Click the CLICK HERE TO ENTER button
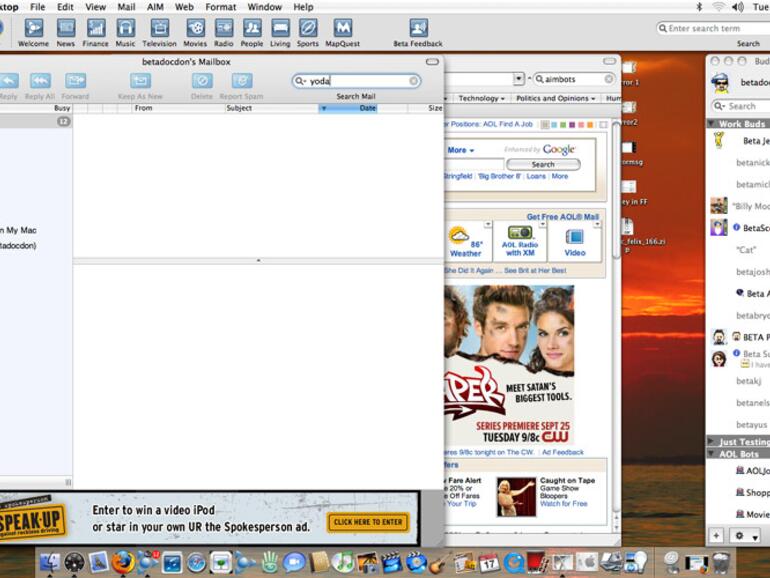The width and height of the screenshot is (770, 578). point(368,522)
